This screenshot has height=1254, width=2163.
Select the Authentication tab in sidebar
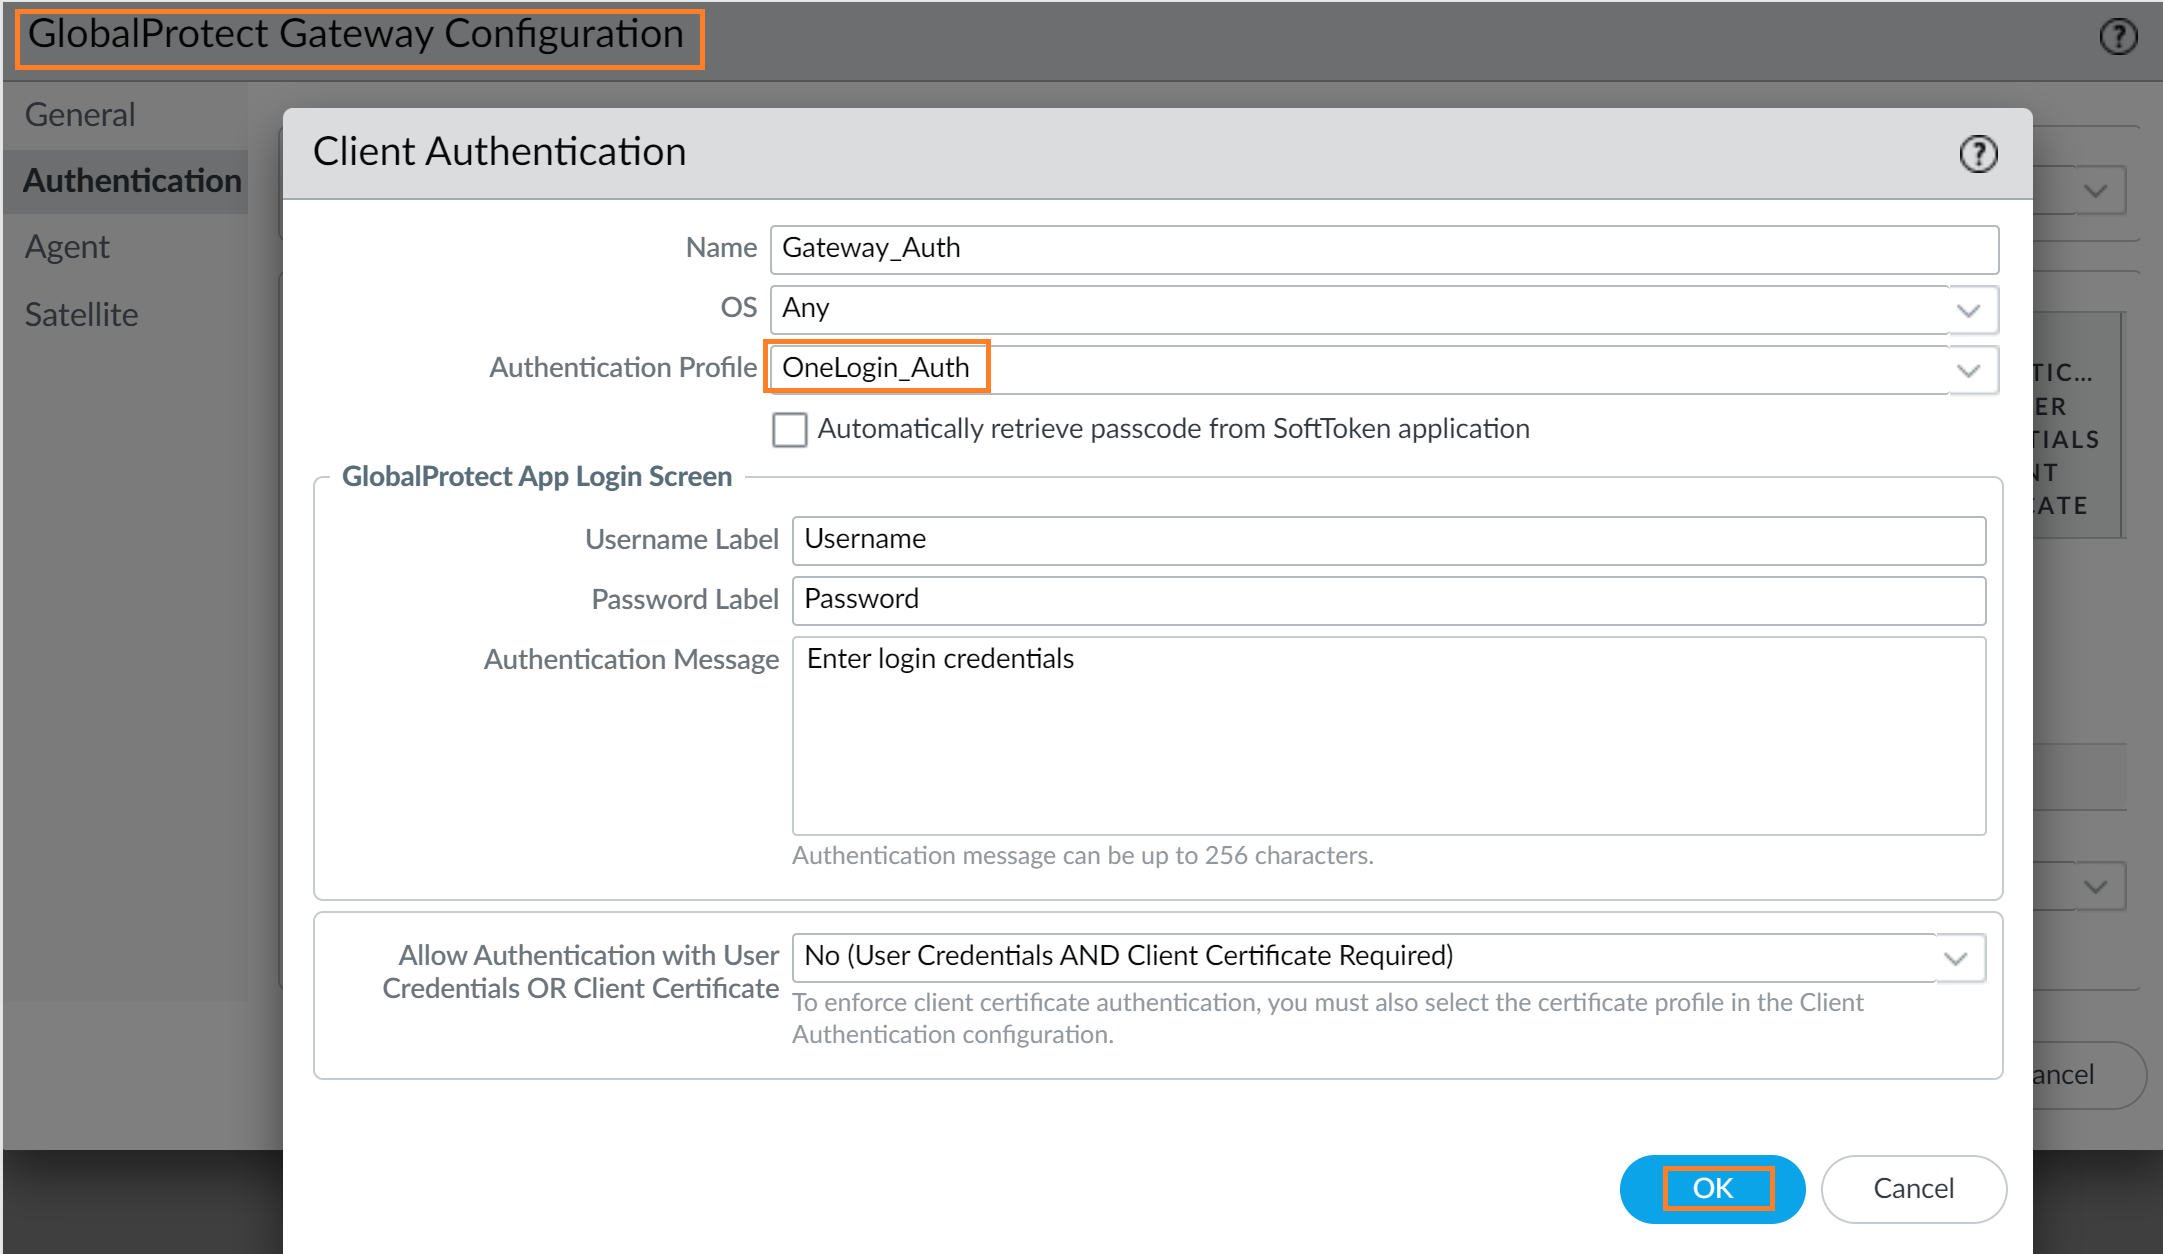click(131, 181)
